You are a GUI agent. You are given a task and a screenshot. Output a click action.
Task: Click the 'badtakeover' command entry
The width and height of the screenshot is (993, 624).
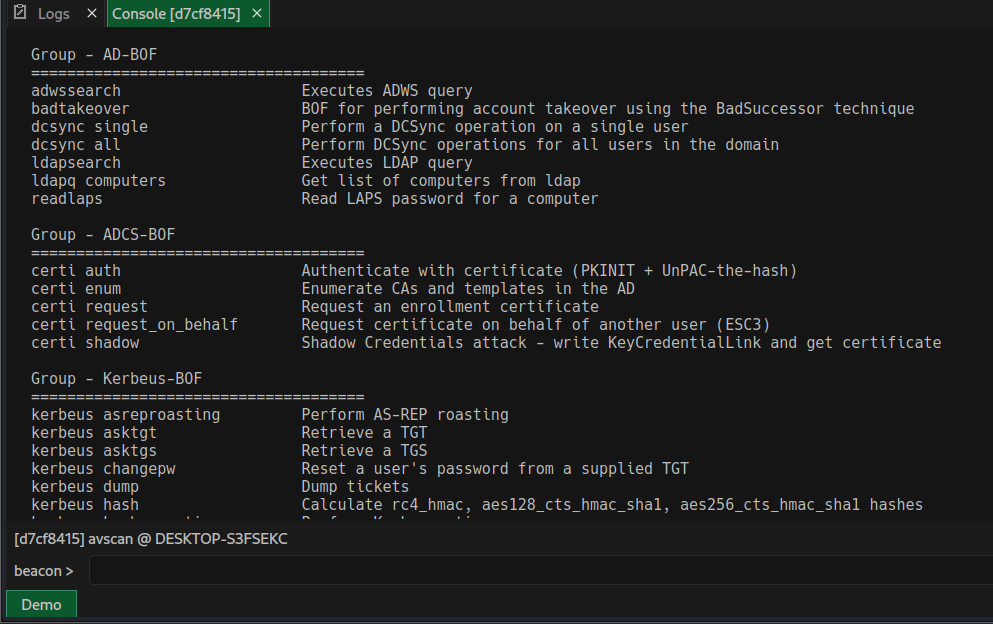[x=80, y=108]
